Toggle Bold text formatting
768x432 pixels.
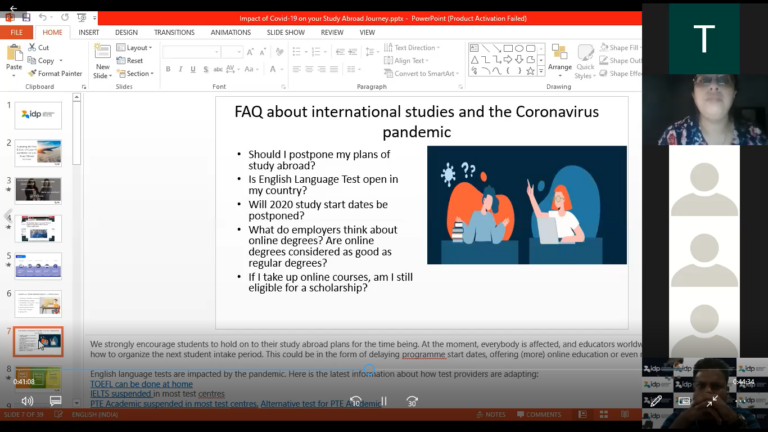click(168, 69)
